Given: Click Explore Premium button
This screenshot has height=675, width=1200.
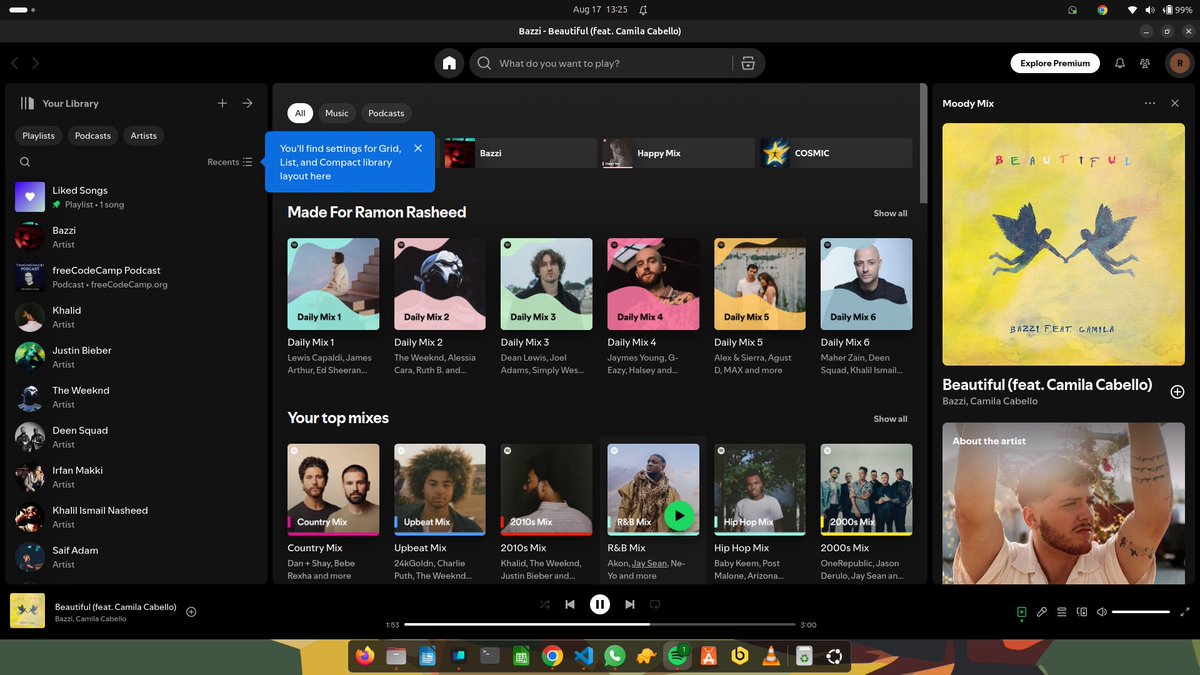Looking at the screenshot, I should 1055,63.
